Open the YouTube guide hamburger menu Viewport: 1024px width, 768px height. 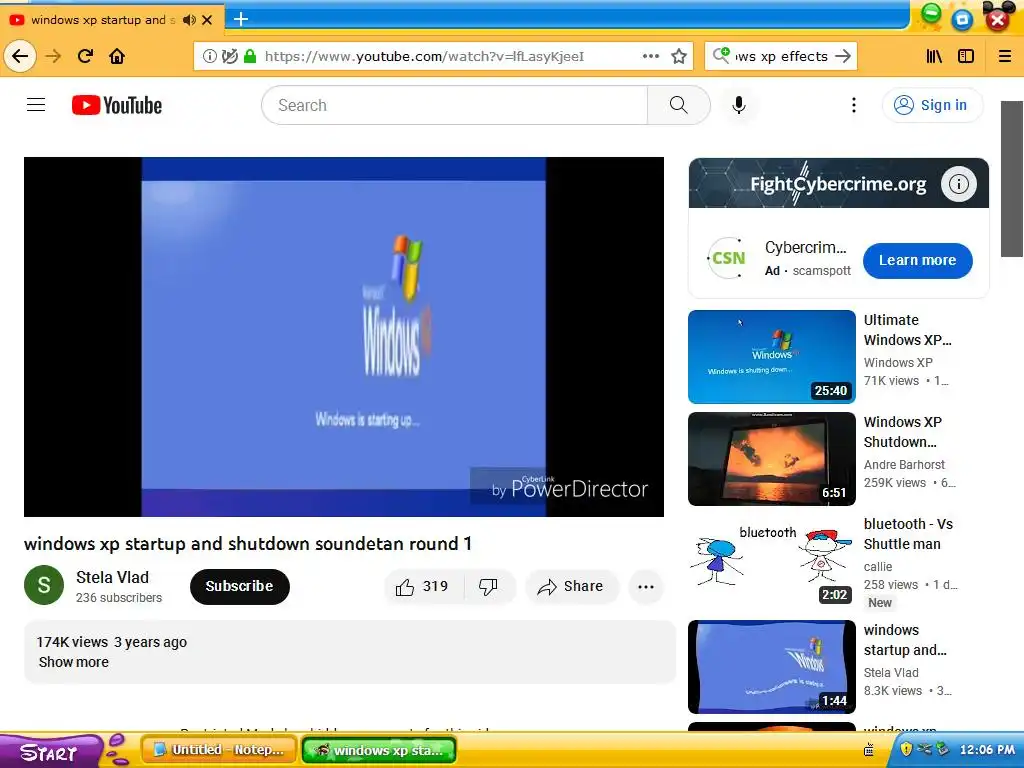pos(36,104)
